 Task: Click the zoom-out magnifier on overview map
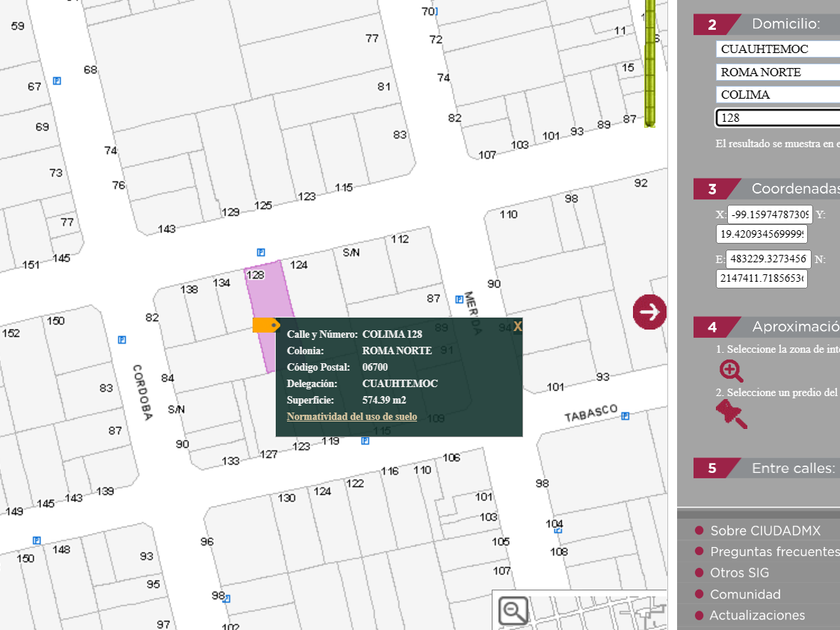coord(514,609)
